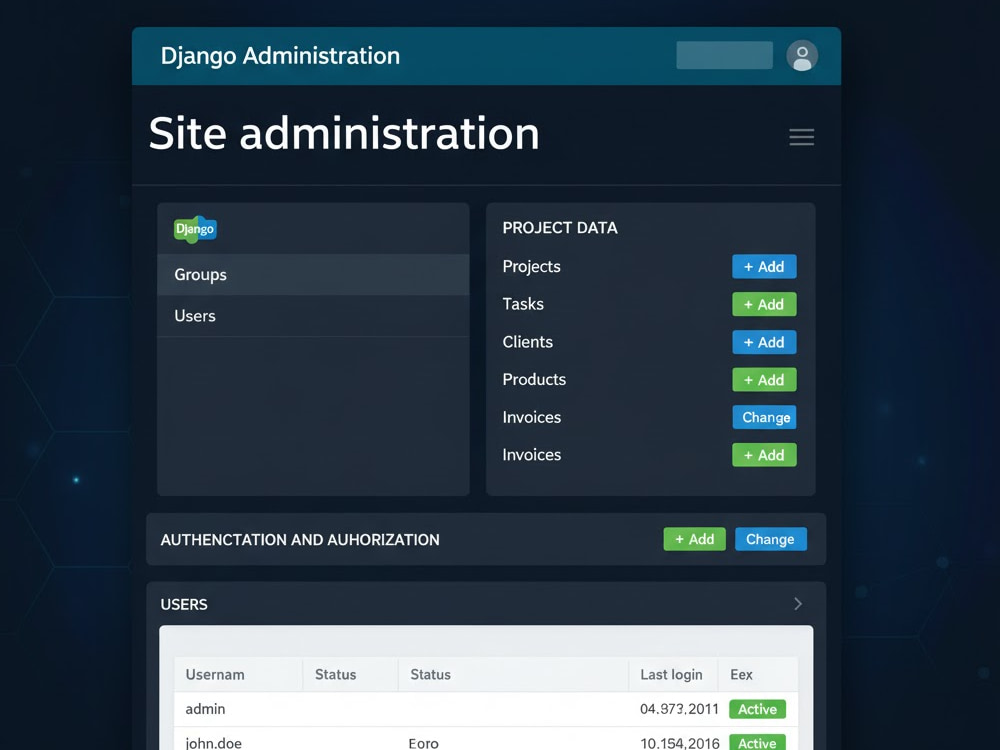Open the admin user row

(486, 709)
